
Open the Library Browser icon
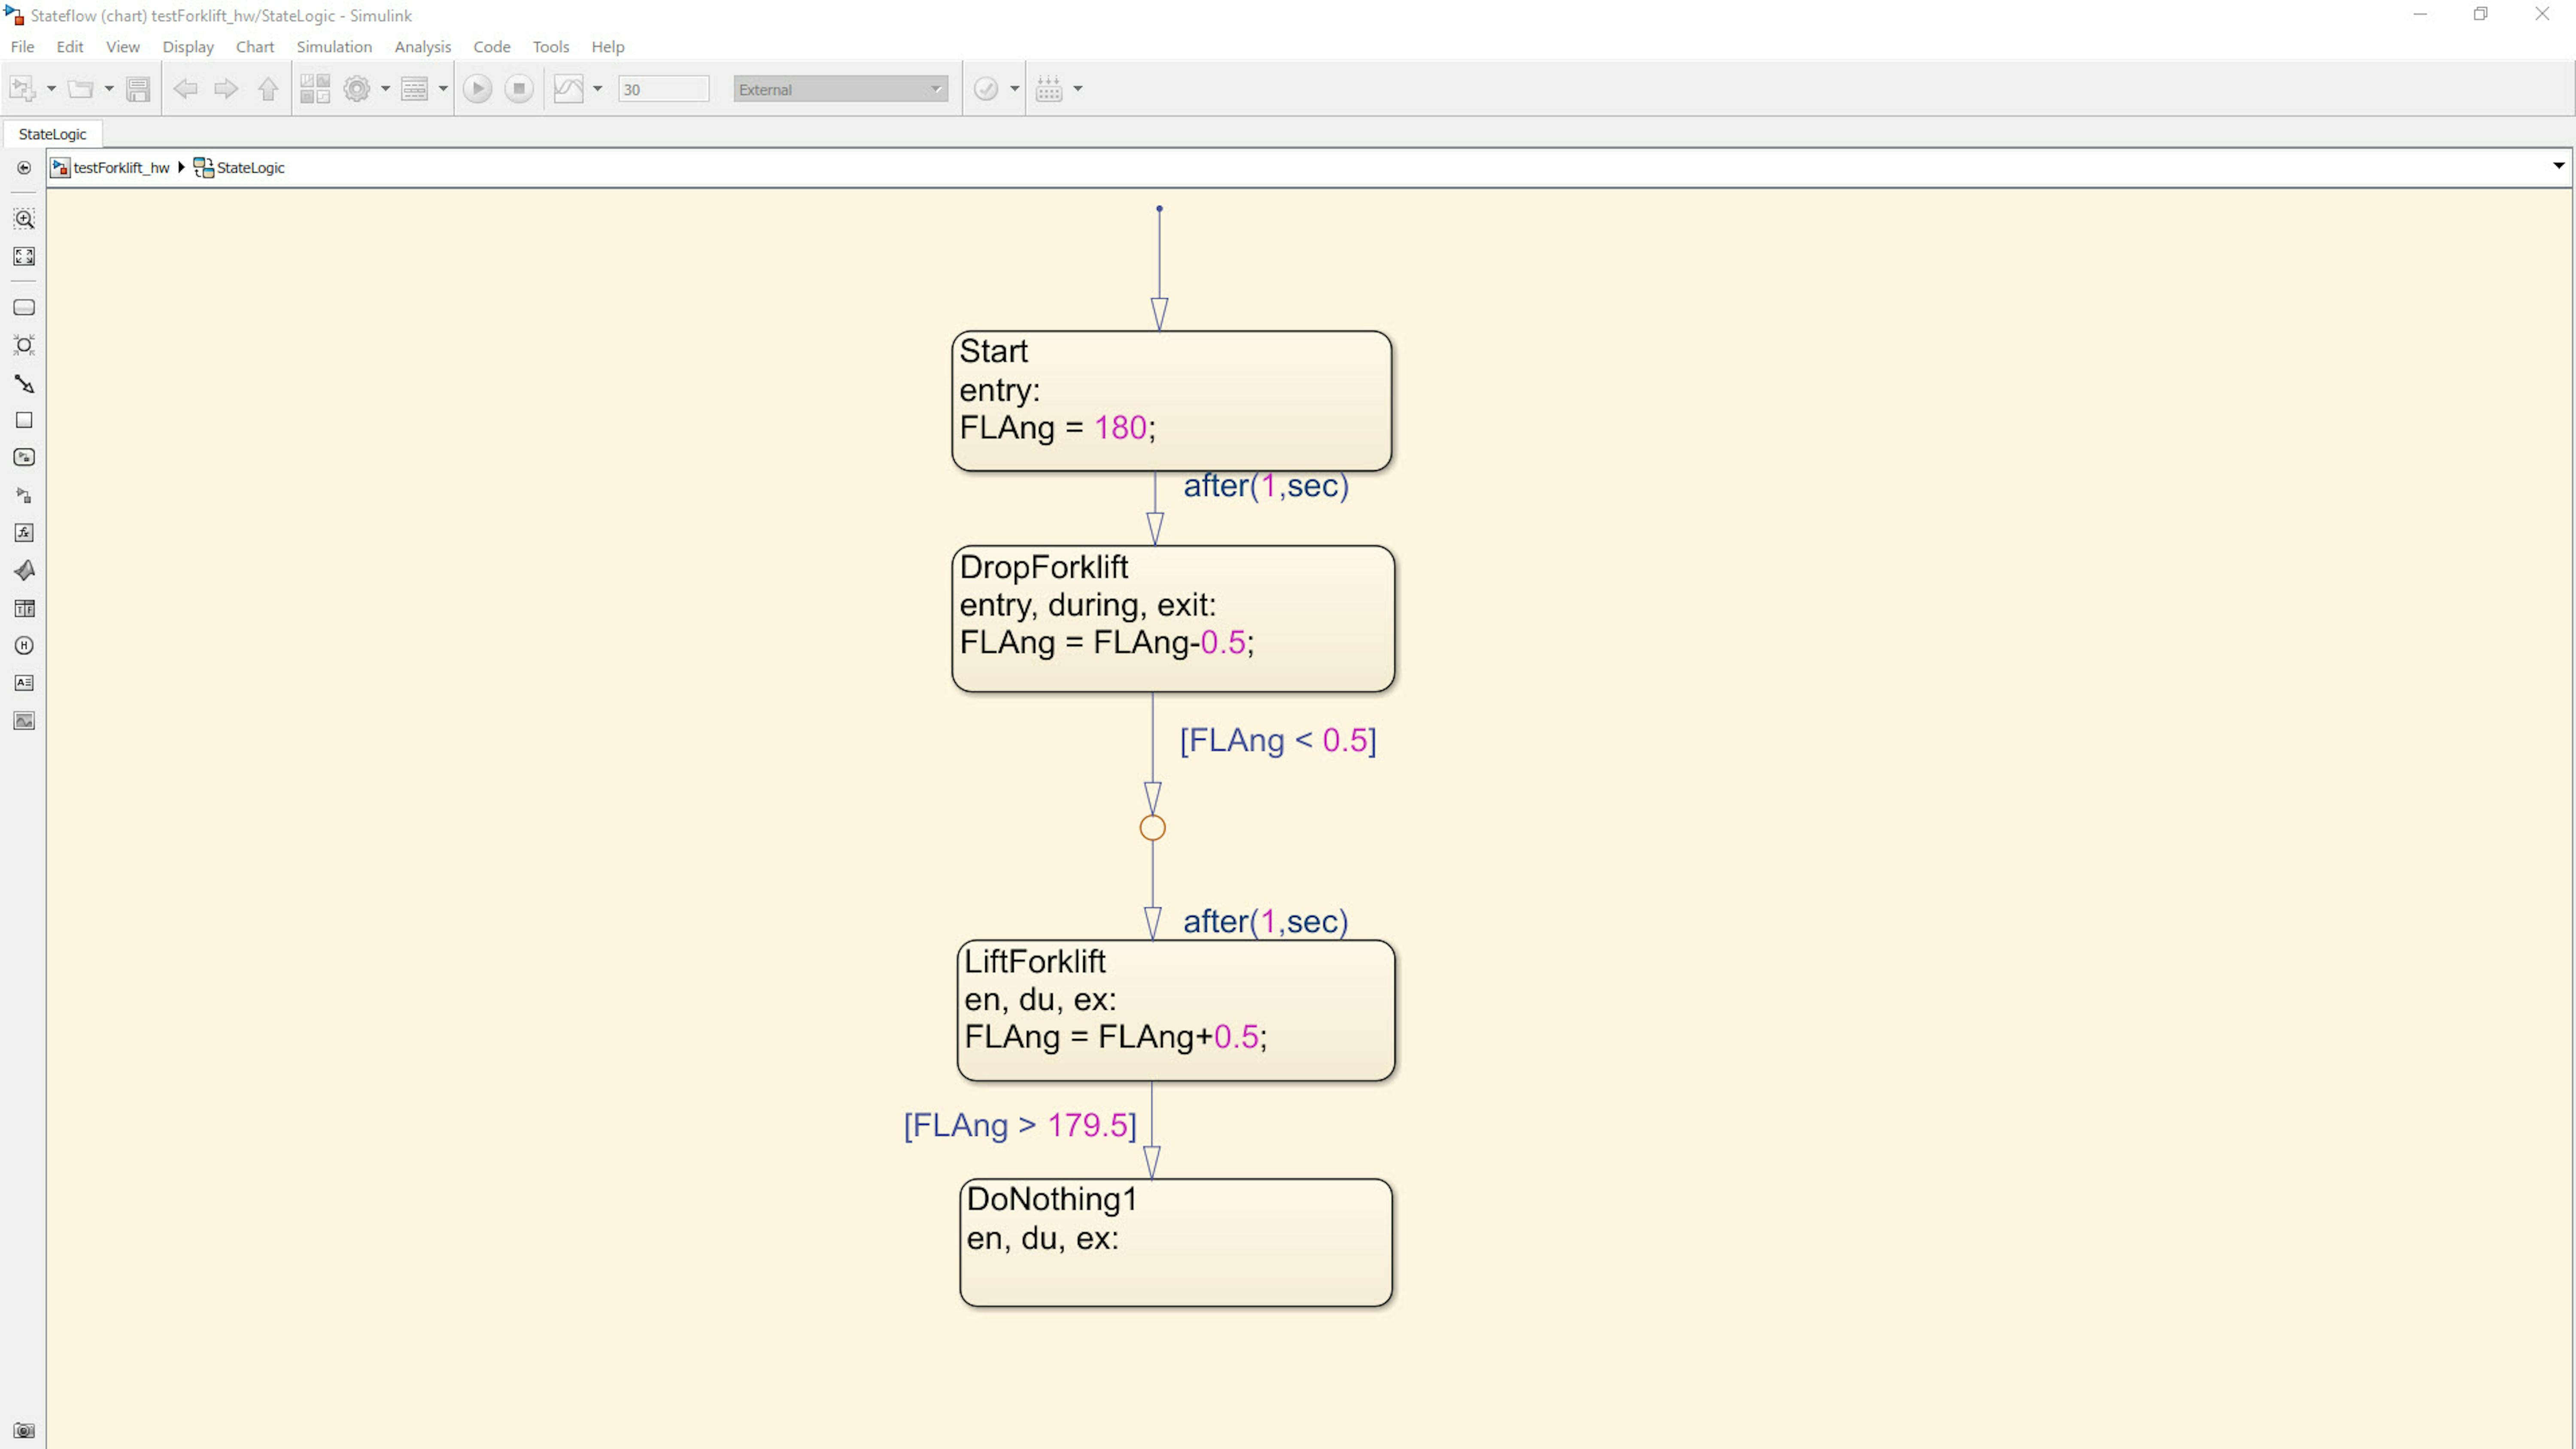point(315,89)
